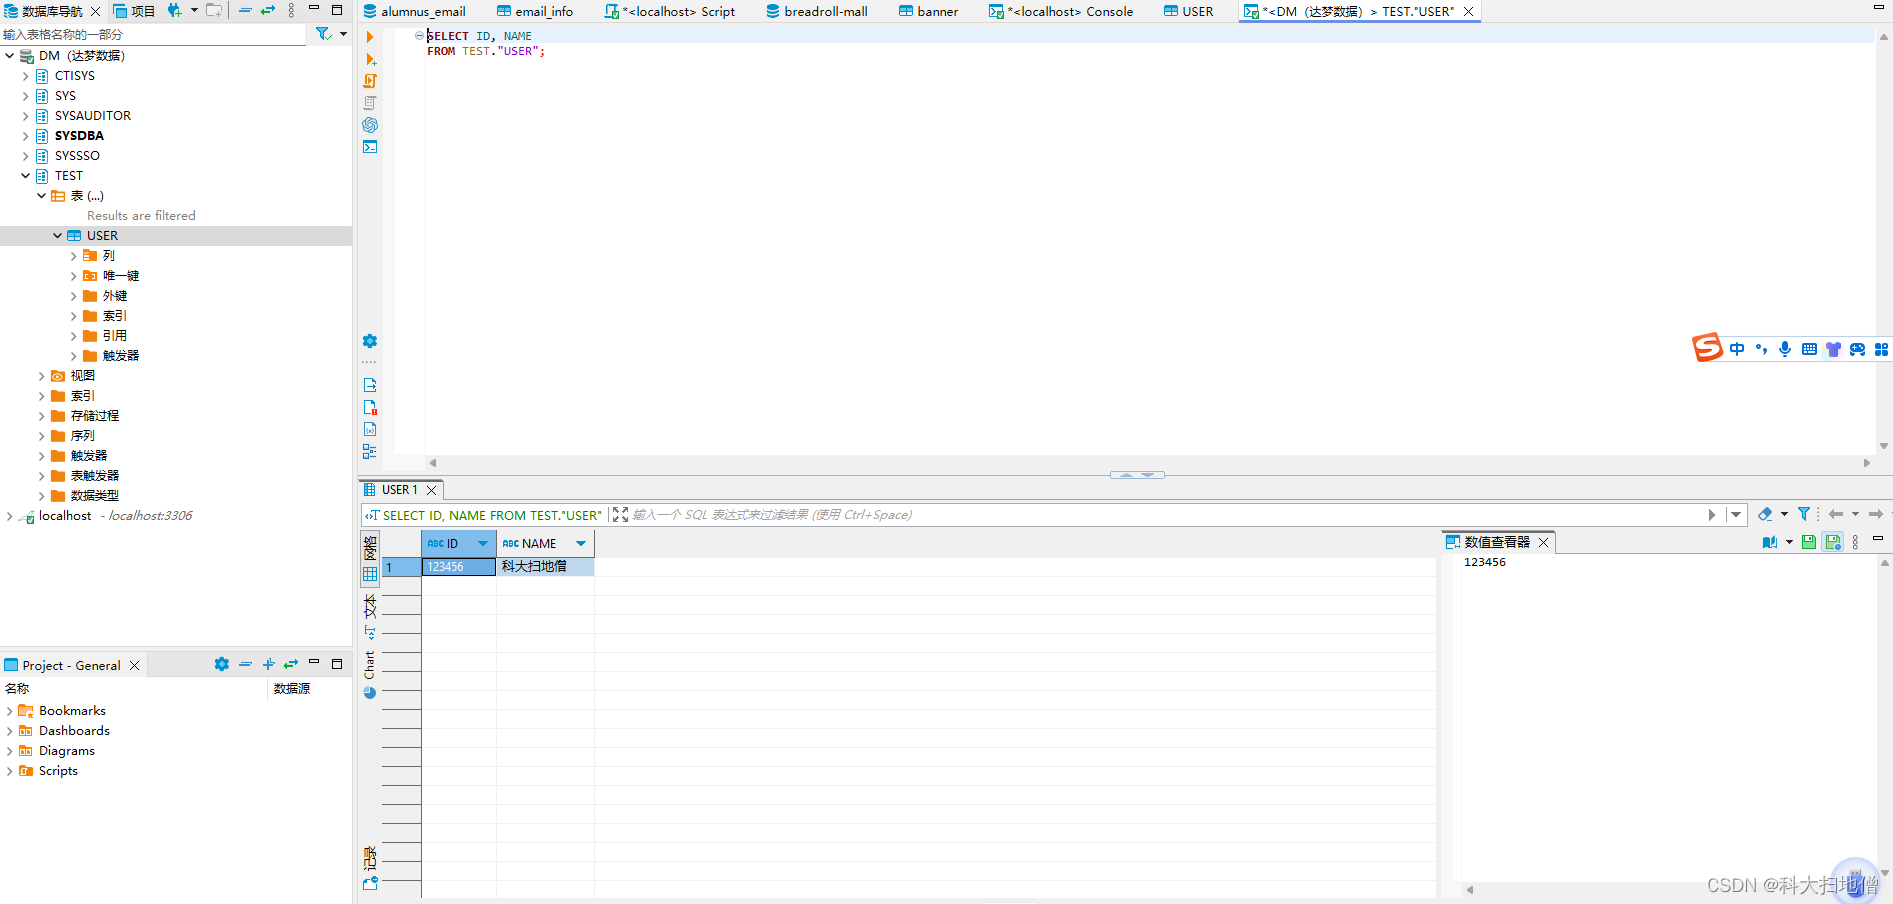Open the email_info editor tab
1893x904 pixels.
pyautogui.click(x=543, y=12)
